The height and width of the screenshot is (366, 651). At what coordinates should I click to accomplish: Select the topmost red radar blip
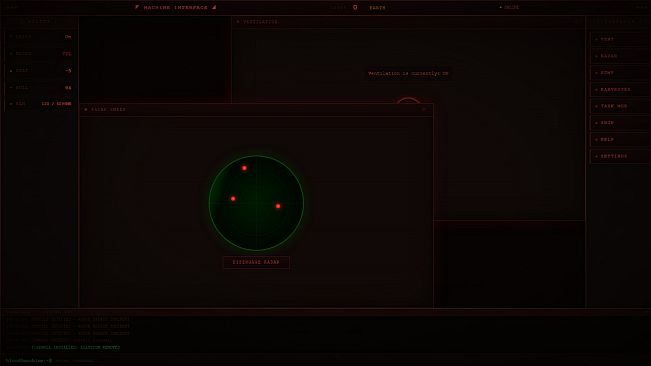click(244, 168)
